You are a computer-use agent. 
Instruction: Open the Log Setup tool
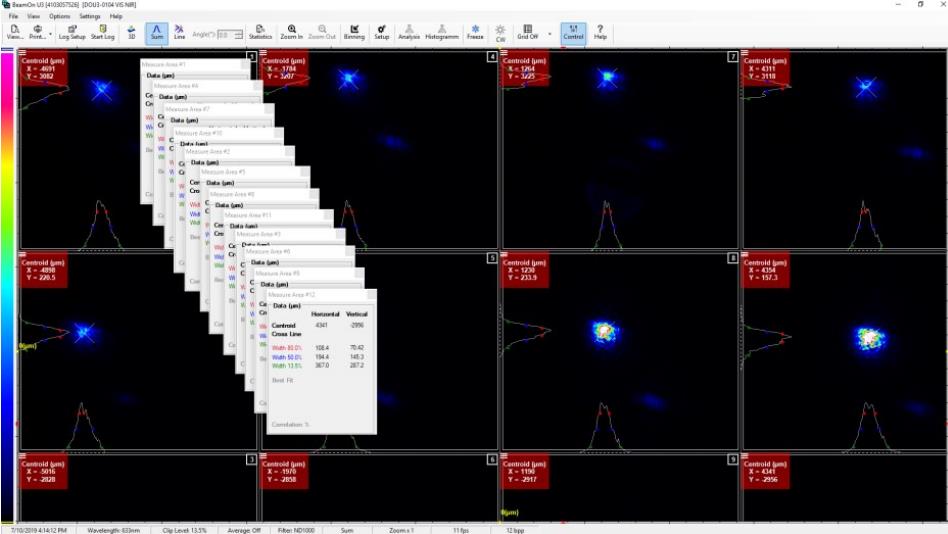tap(72, 32)
